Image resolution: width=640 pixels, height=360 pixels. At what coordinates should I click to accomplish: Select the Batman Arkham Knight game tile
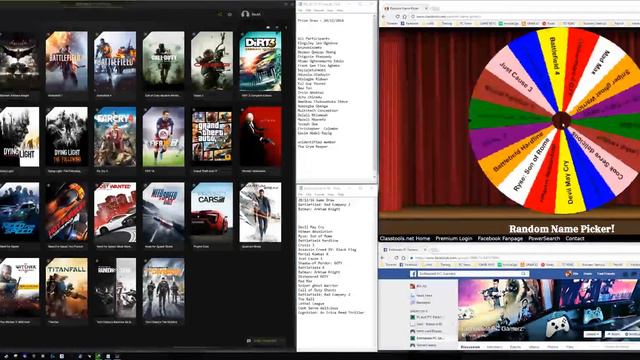[x=19, y=60]
